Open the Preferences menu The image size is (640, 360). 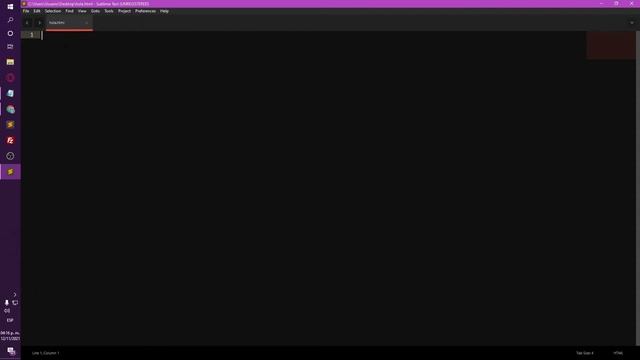coord(145,11)
